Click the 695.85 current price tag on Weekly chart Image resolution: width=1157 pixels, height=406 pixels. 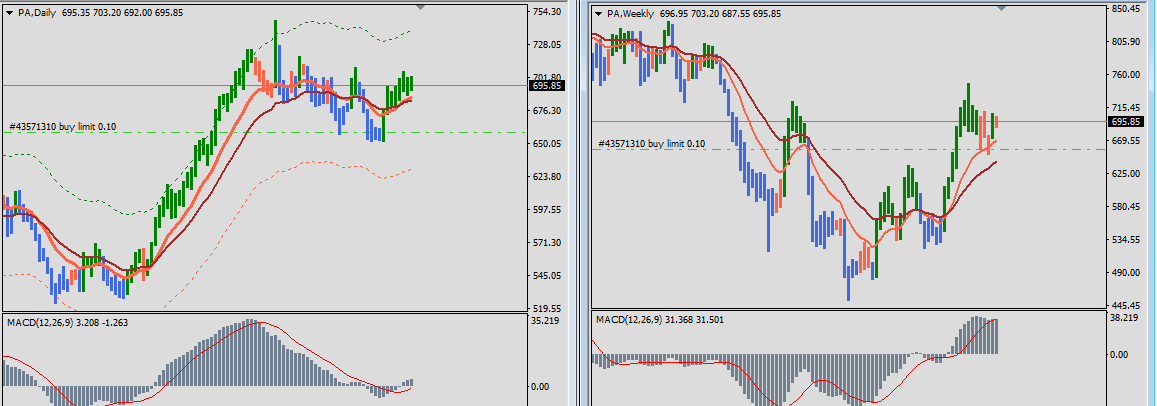point(1125,121)
